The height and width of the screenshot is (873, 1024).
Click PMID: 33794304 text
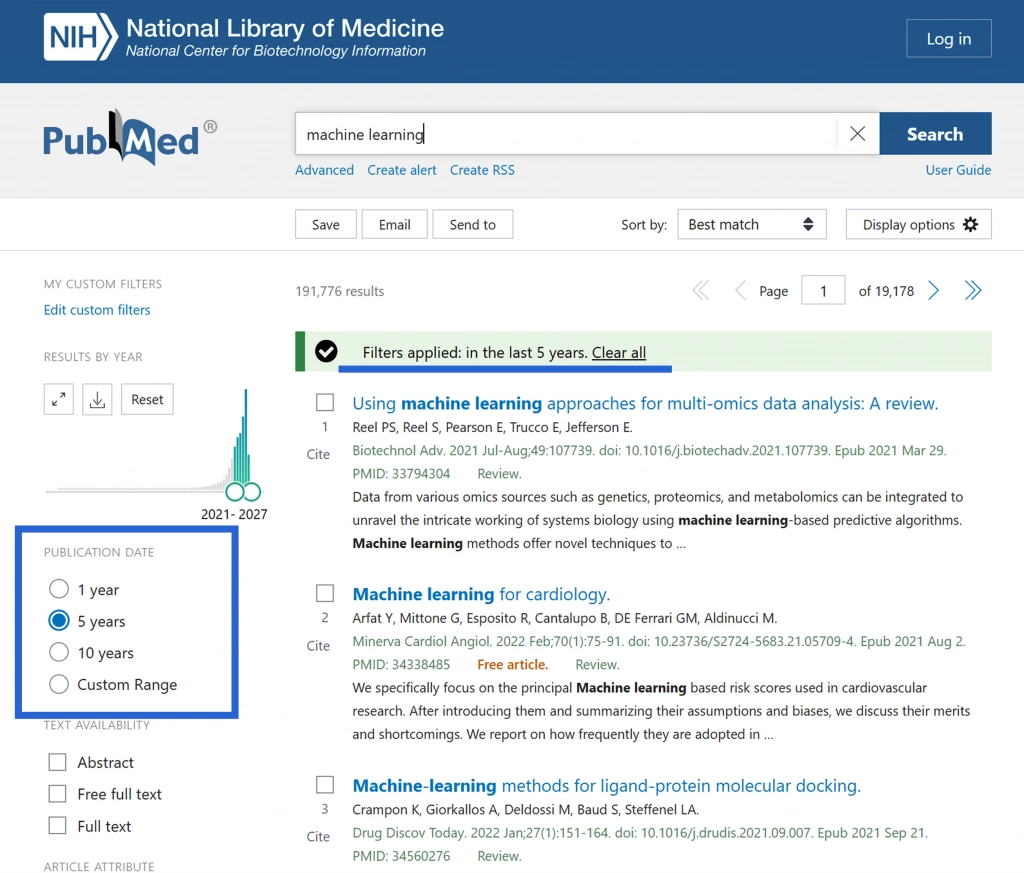coord(401,473)
